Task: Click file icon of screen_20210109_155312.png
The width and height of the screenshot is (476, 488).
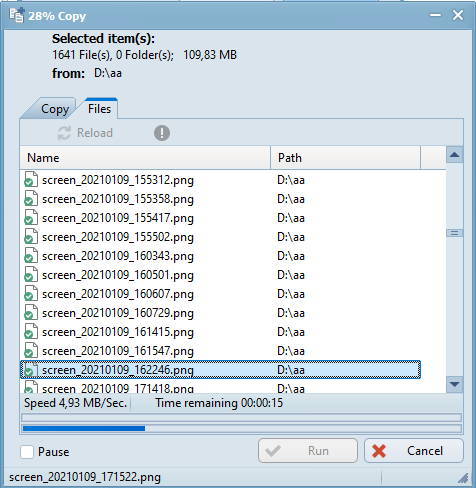Action: pyautogui.click(x=31, y=179)
